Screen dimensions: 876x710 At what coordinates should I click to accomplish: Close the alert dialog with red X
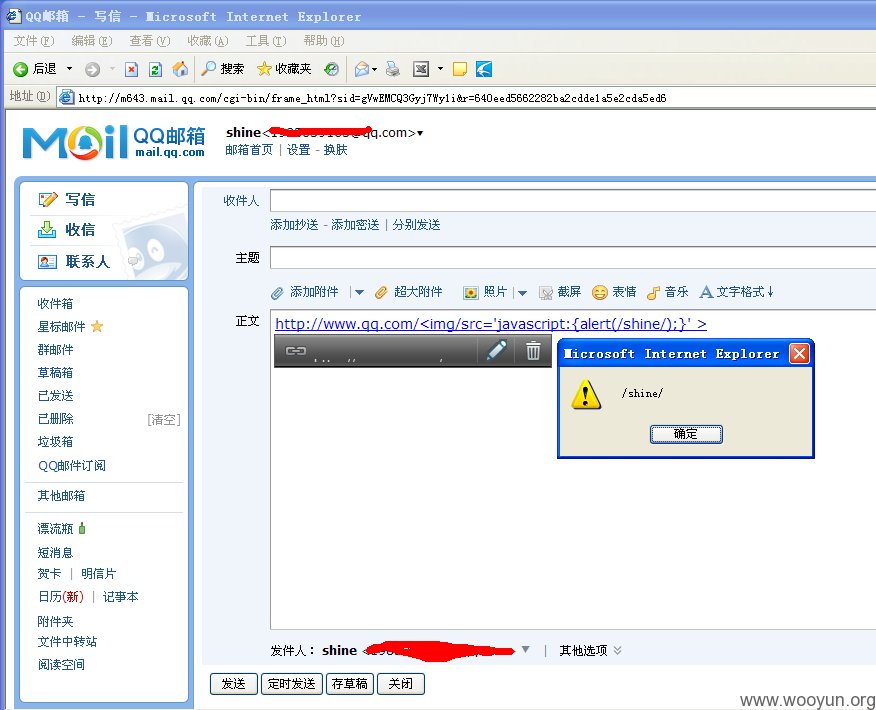(799, 354)
